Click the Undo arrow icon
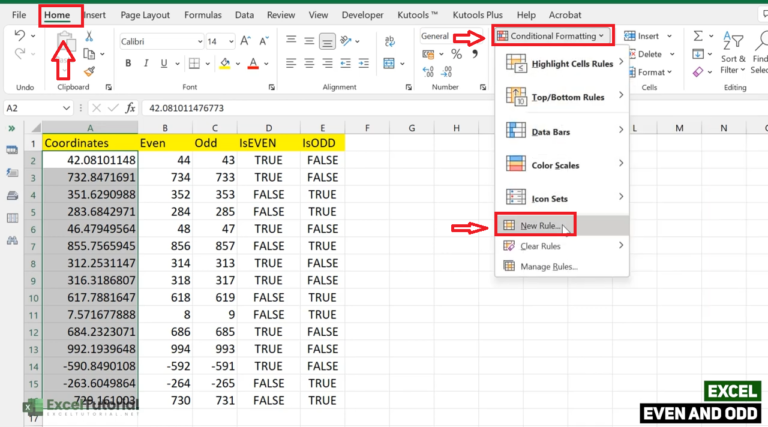Viewport: 768px width, 427px height. click(x=22, y=36)
